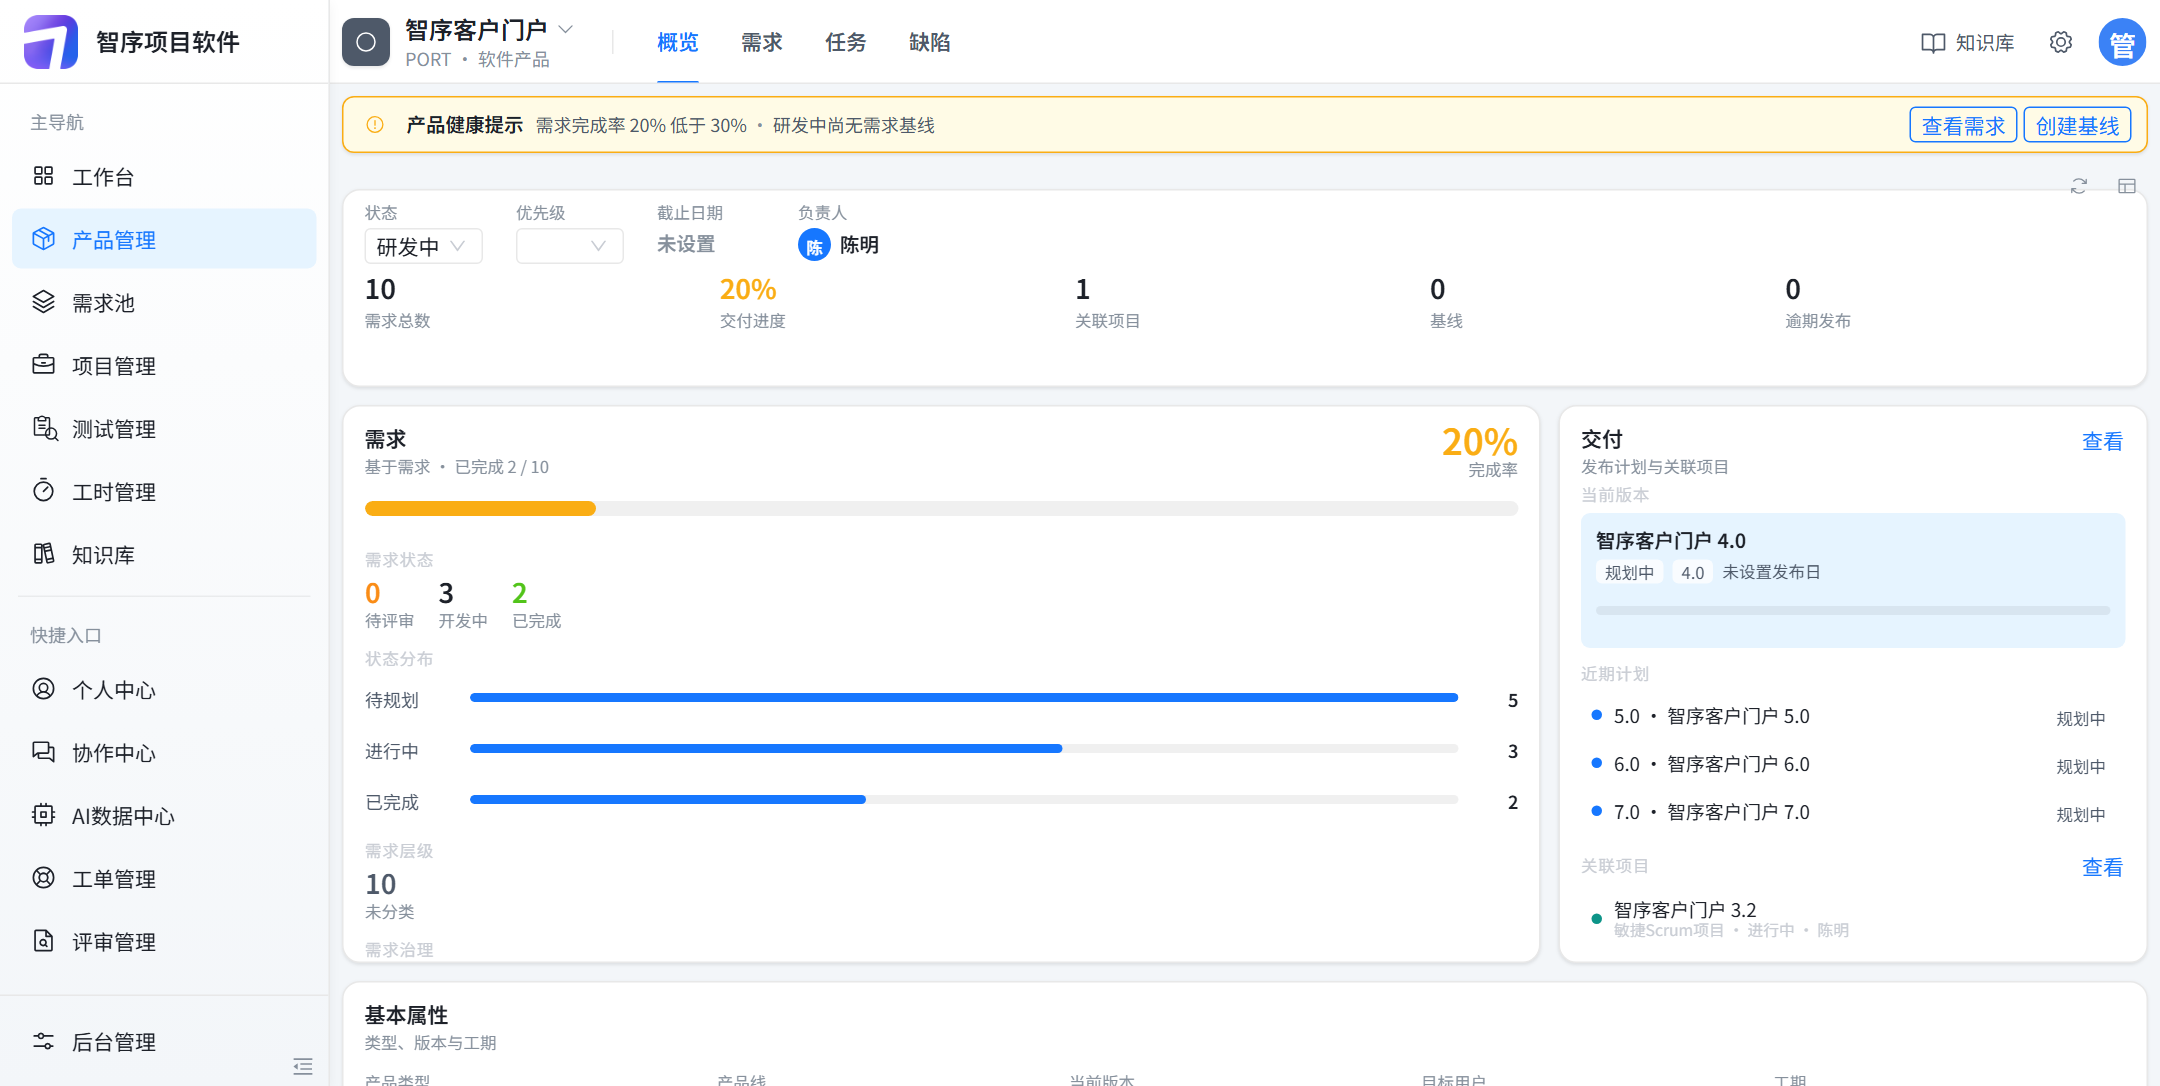Click the 创建基线 button
2160x1086 pixels.
[x=2078, y=126]
